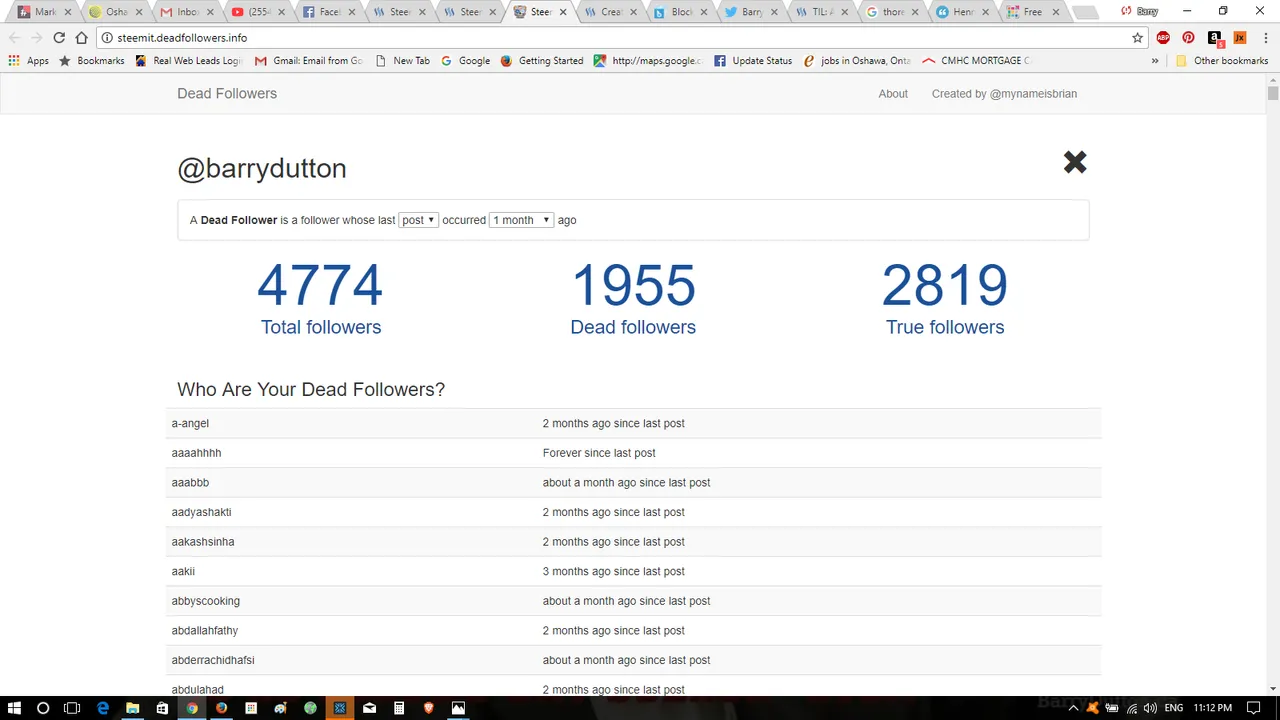The image size is (1280, 720).
Task: Open the About link in the navbar
Action: click(x=893, y=94)
